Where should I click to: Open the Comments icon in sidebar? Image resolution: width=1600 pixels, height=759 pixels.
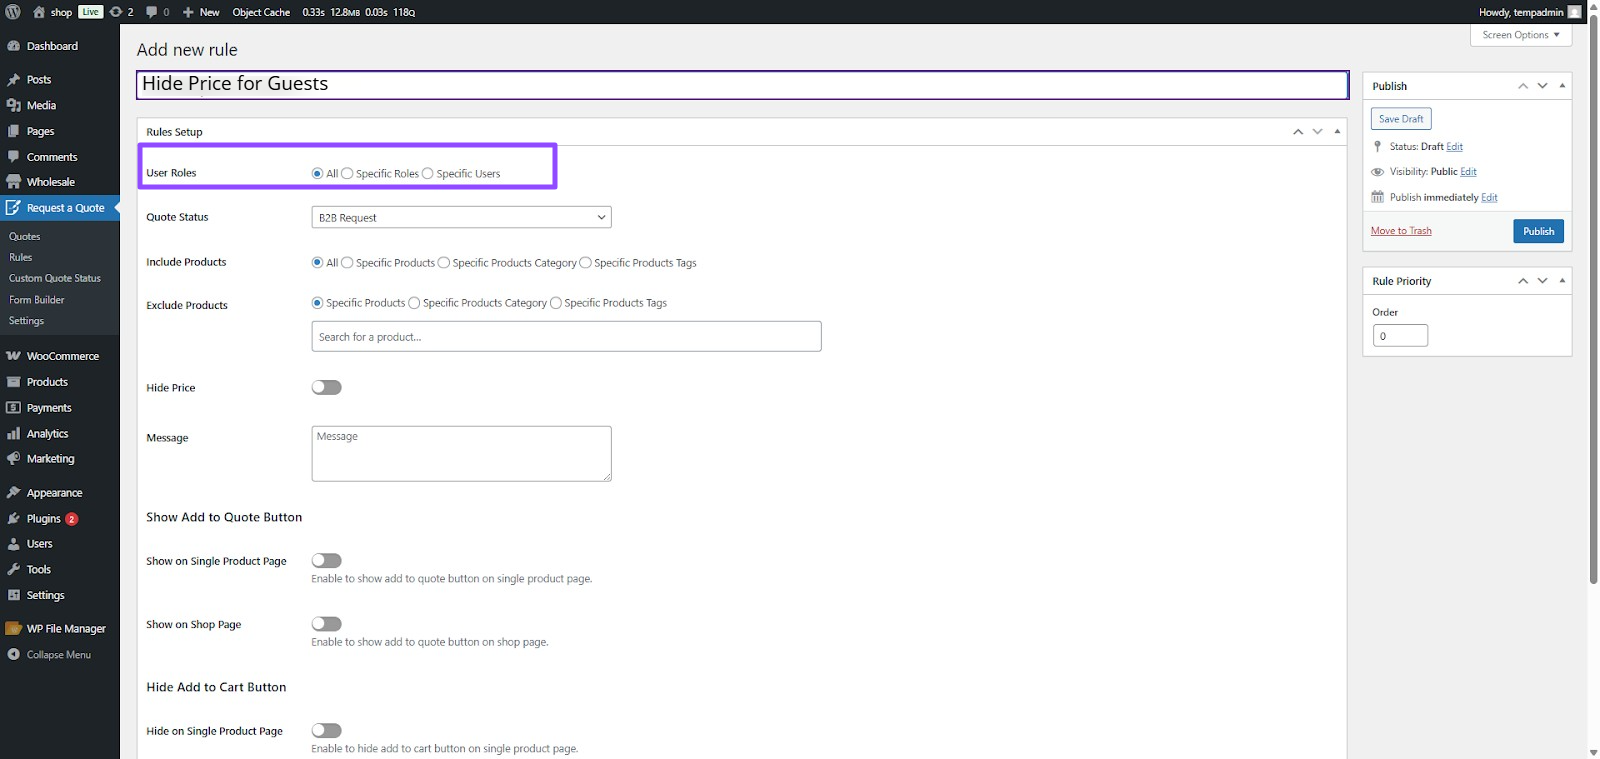point(13,157)
